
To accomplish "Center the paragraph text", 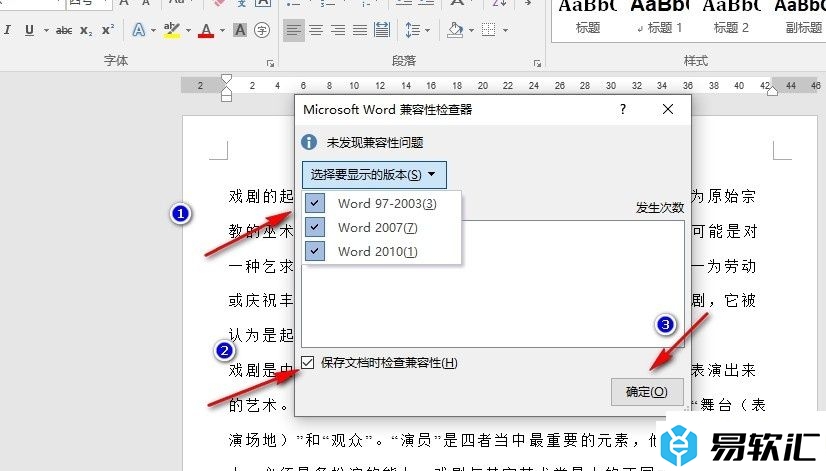I will [x=316, y=30].
